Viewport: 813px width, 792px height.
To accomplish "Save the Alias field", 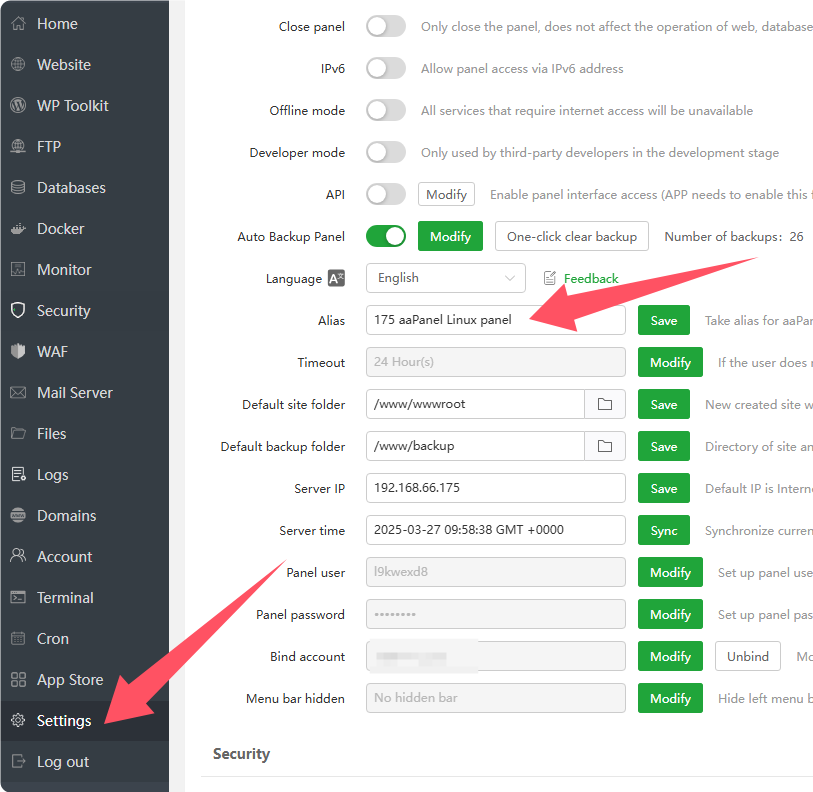I will click(x=664, y=321).
